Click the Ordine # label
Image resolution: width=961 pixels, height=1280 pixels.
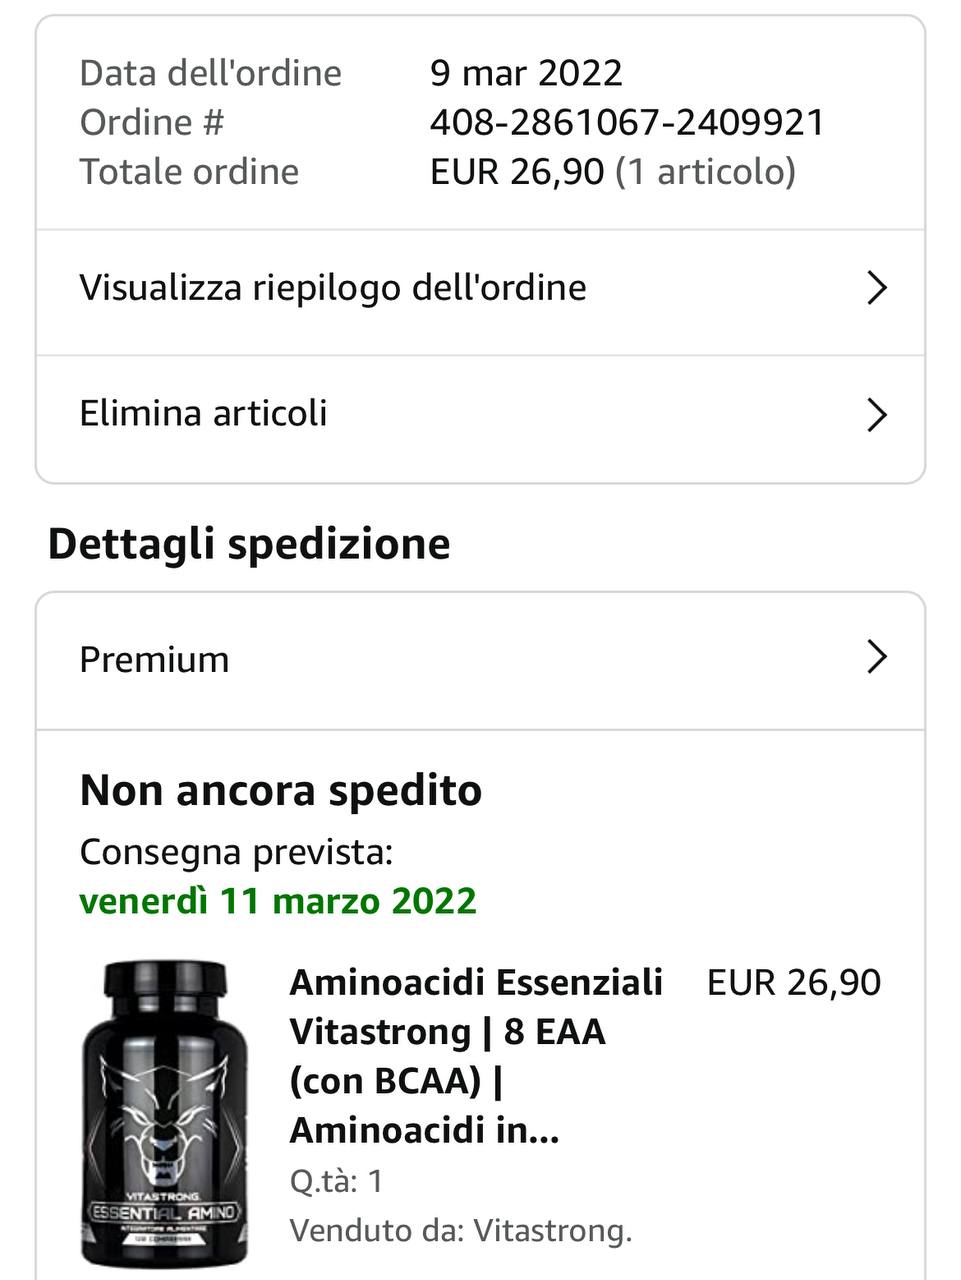click(151, 123)
